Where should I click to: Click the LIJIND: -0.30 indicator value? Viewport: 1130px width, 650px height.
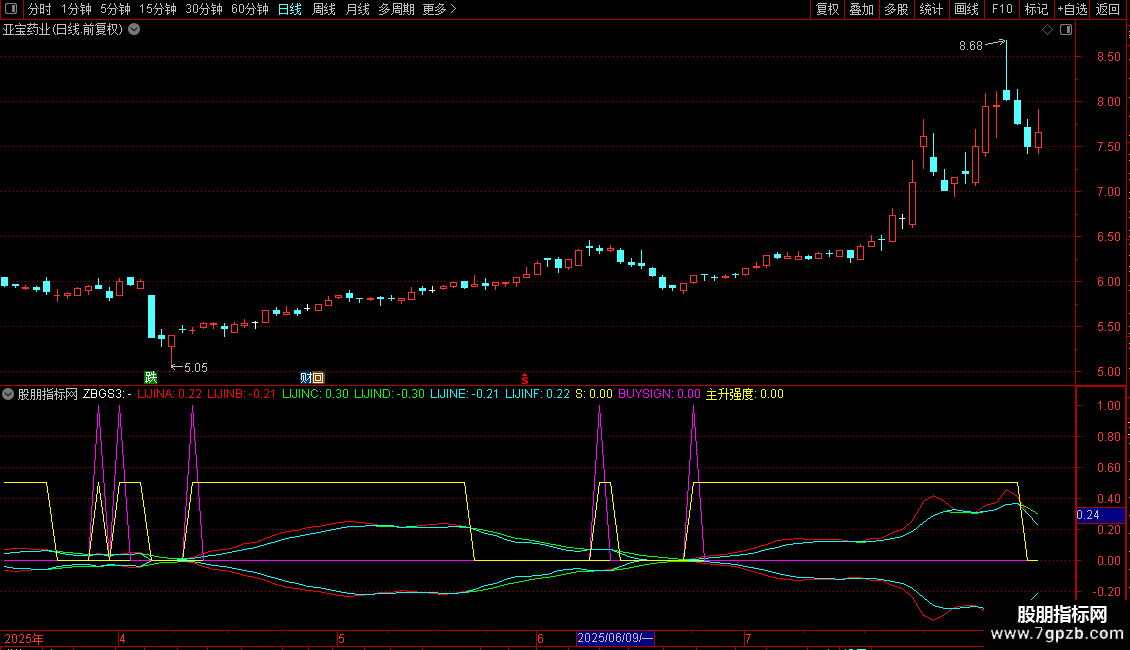point(389,394)
